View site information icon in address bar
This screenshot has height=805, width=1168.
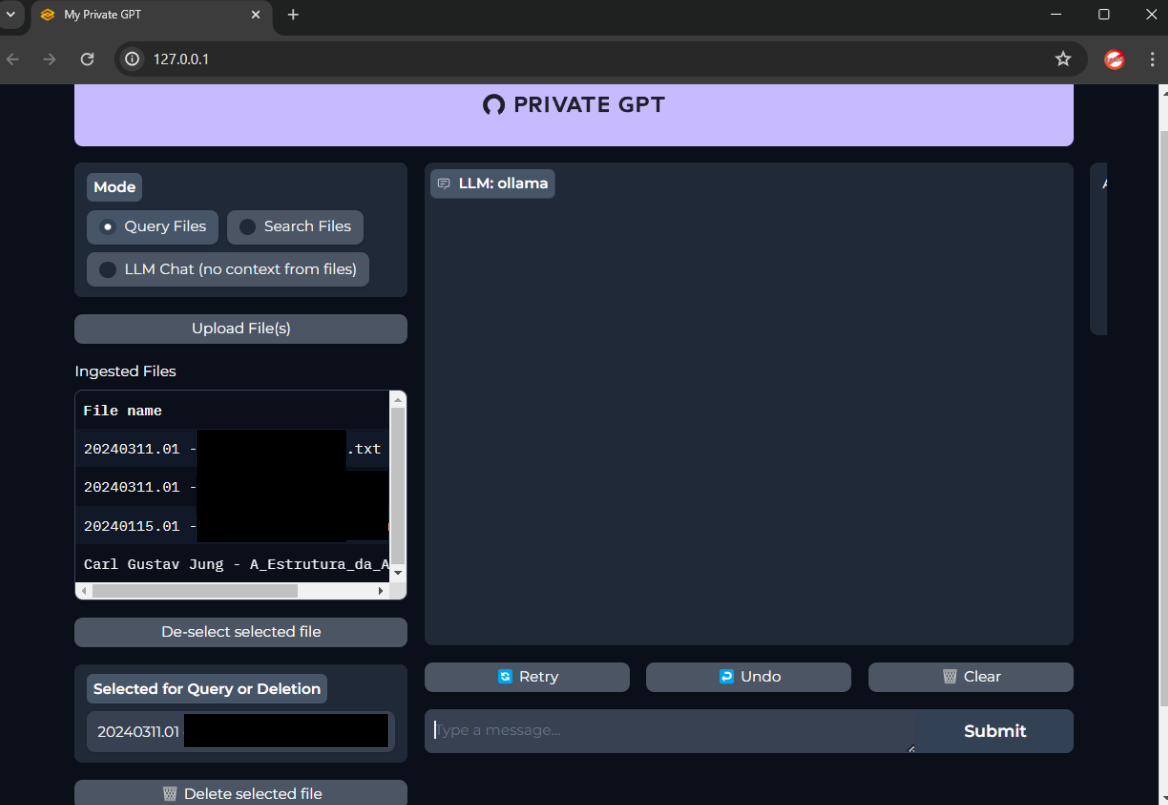click(x=132, y=59)
